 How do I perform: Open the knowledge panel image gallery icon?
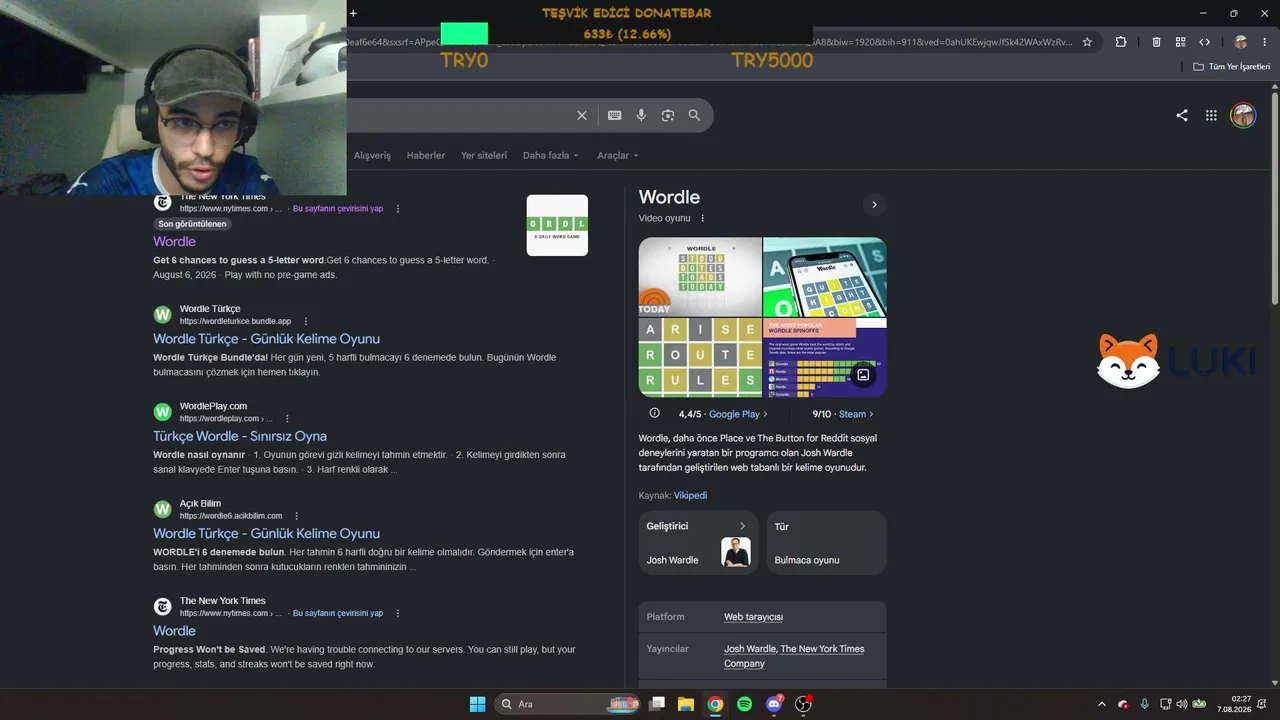pyautogui.click(x=863, y=375)
